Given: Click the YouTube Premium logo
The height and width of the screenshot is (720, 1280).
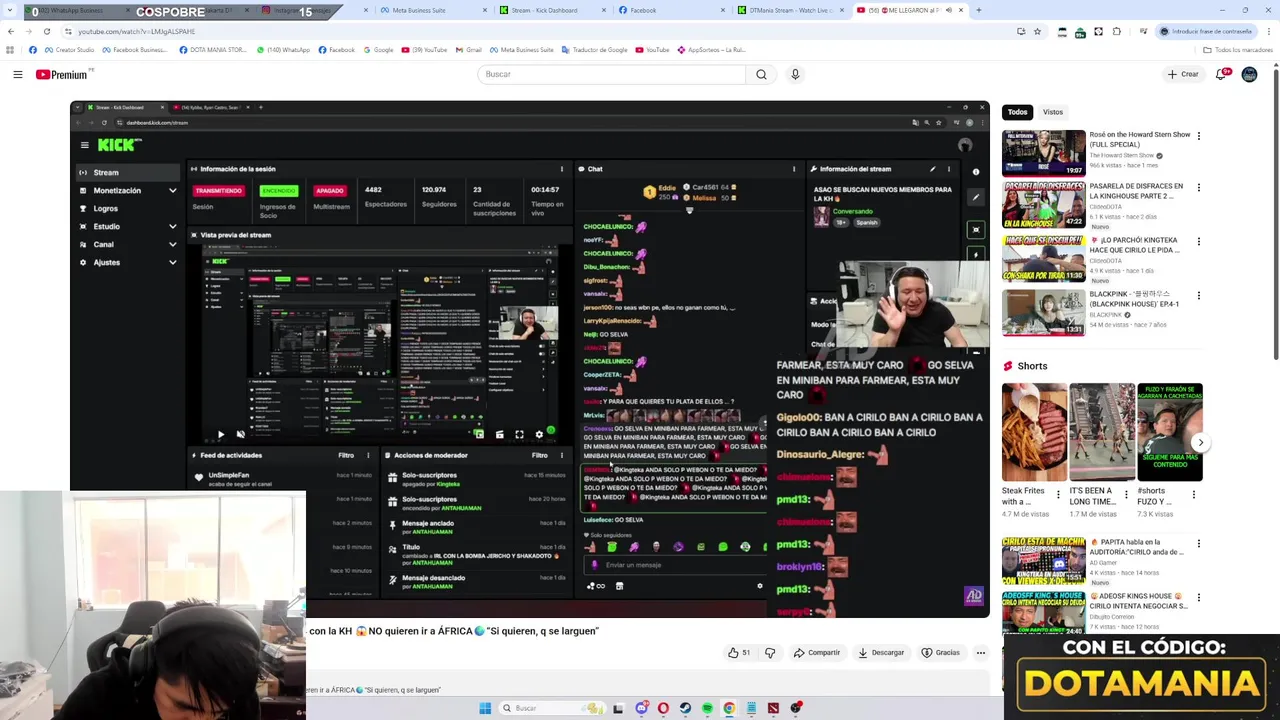Looking at the screenshot, I should [x=63, y=74].
